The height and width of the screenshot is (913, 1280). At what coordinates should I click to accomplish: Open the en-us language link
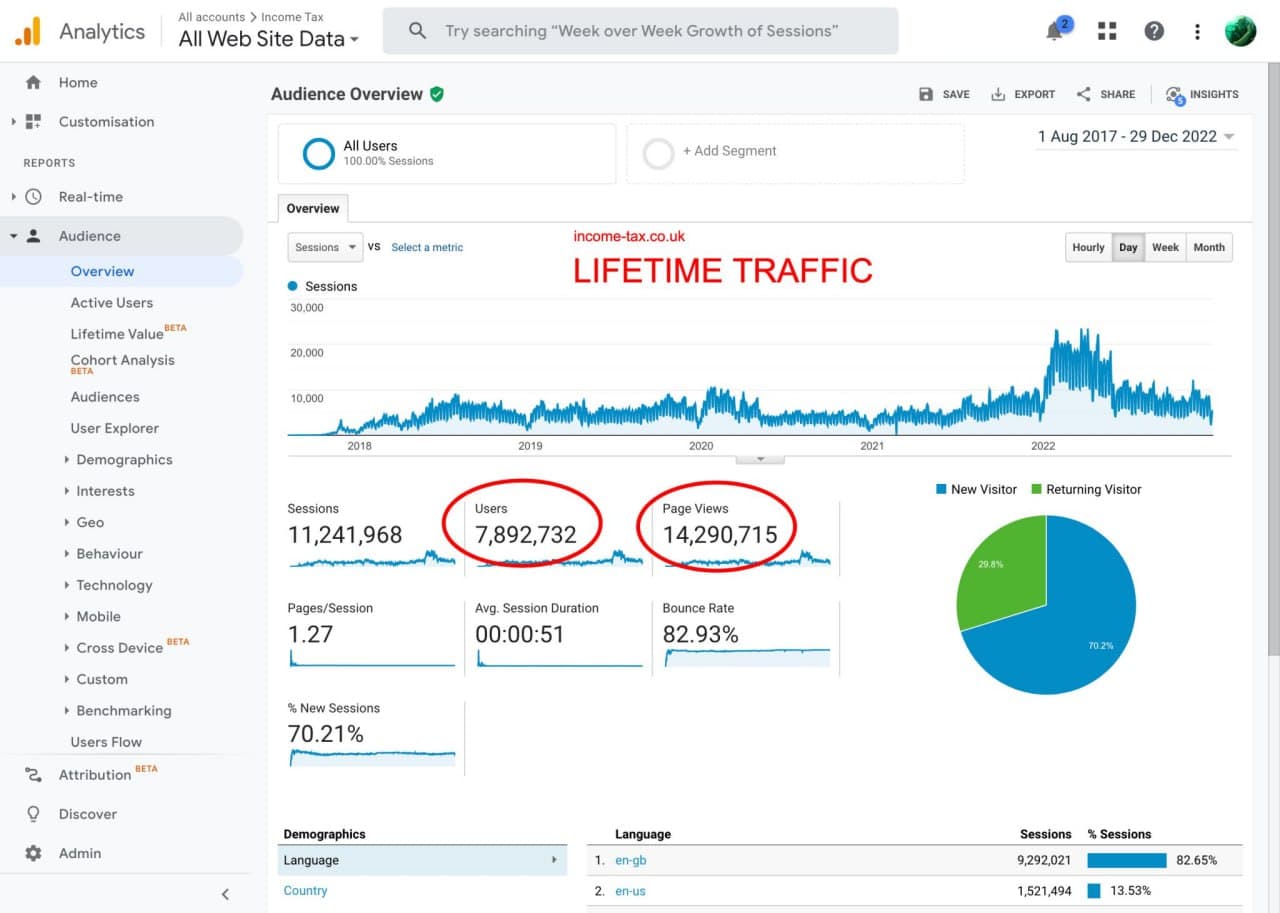630,891
